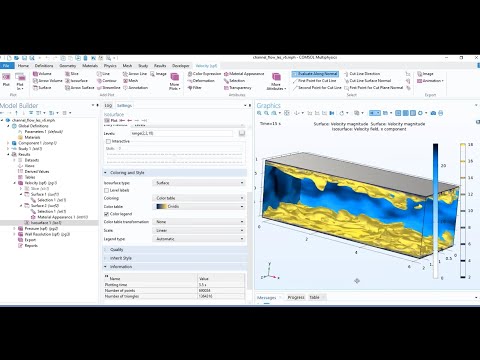Add a Slice plot
The height and width of the screenshot is (360, 480).
(x=72, y=74)
